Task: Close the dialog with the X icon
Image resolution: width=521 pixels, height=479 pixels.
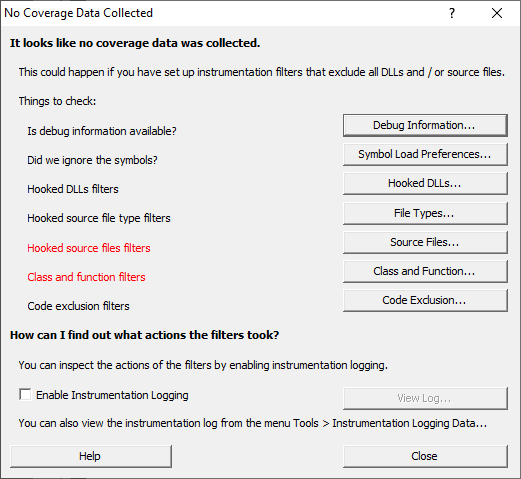Action: (x=497, y=13)
